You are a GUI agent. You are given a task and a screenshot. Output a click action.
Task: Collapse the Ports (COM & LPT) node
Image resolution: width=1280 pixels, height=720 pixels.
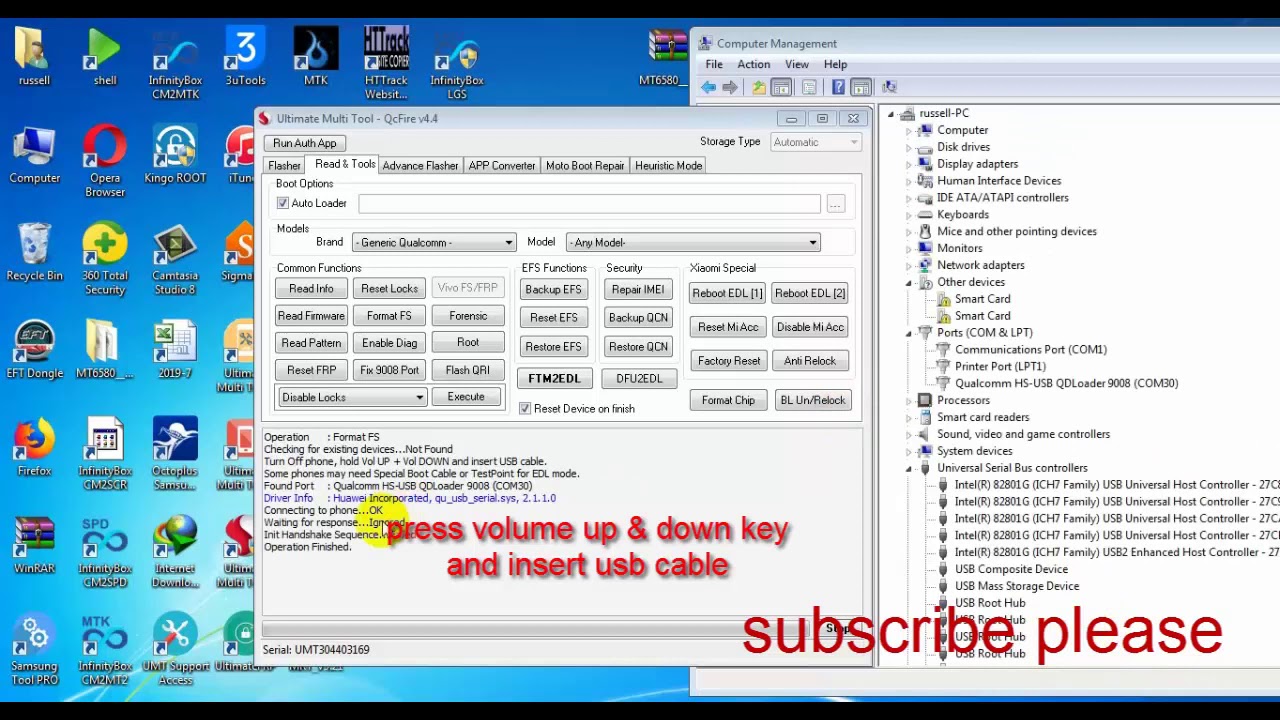click(909, 332)
